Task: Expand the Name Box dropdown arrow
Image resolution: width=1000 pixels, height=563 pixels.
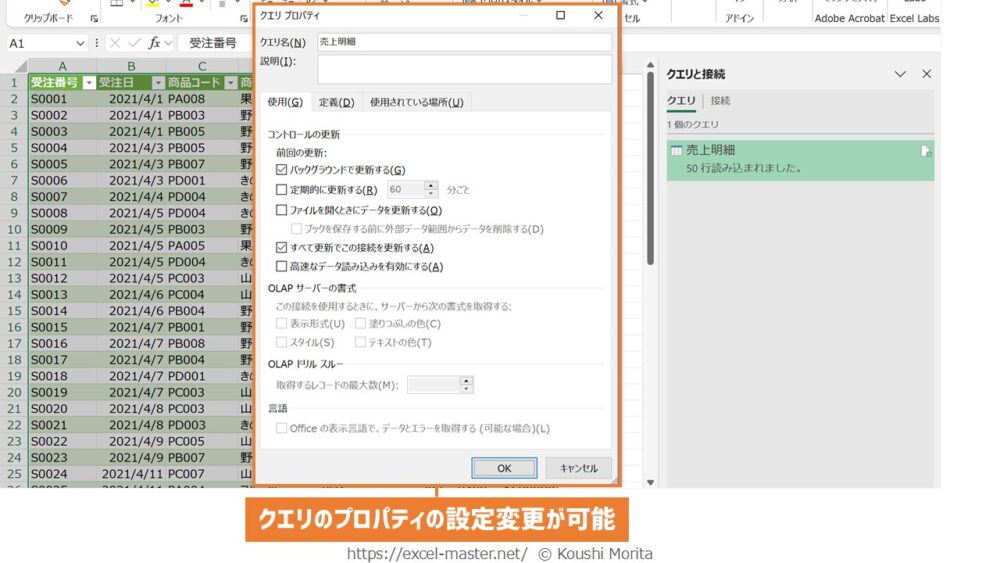Action: (80, 43)
